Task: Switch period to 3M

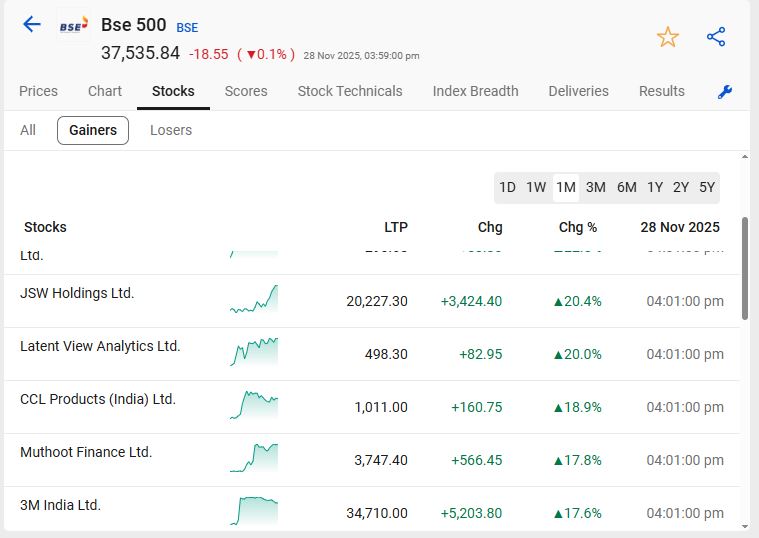Action: 596,187
